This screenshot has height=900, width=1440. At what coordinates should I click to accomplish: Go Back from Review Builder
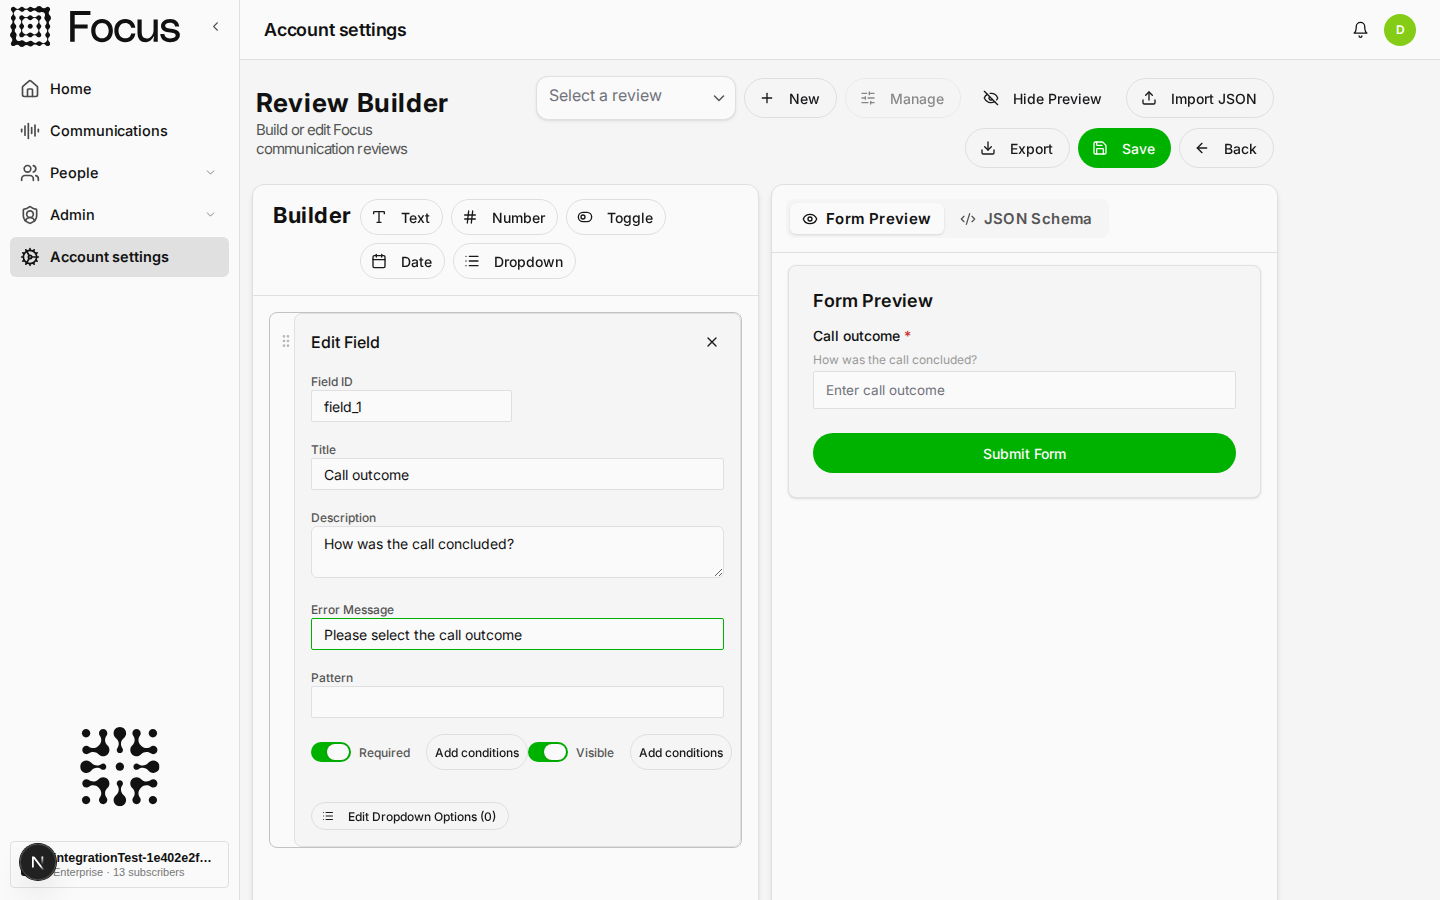1226,148
